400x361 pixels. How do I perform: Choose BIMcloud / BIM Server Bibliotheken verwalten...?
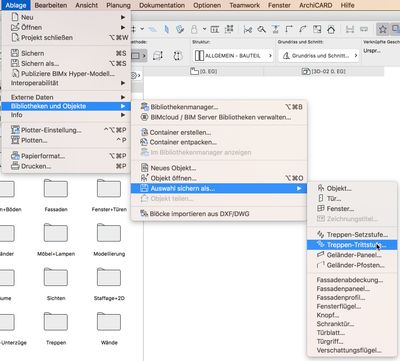click(219, 117)
